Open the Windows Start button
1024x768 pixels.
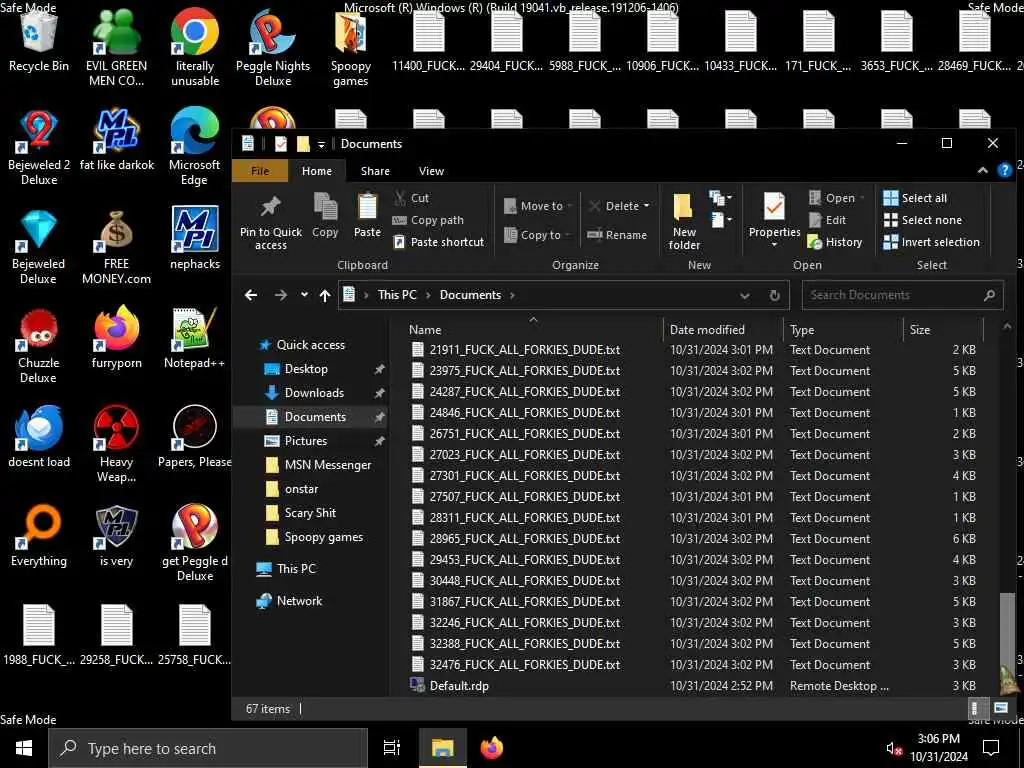(x=24, y=748)
